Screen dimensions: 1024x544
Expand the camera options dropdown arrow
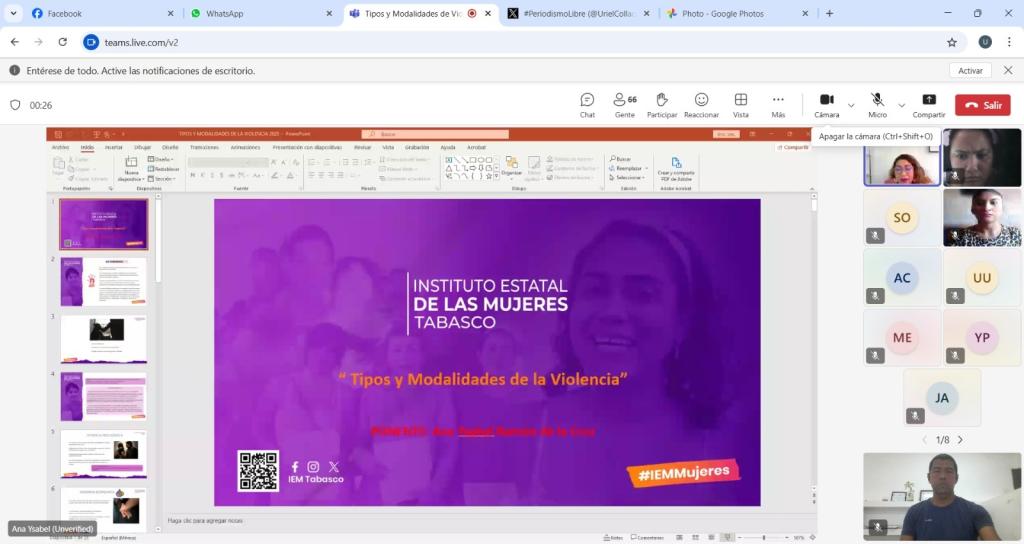[x=851, y=105]
